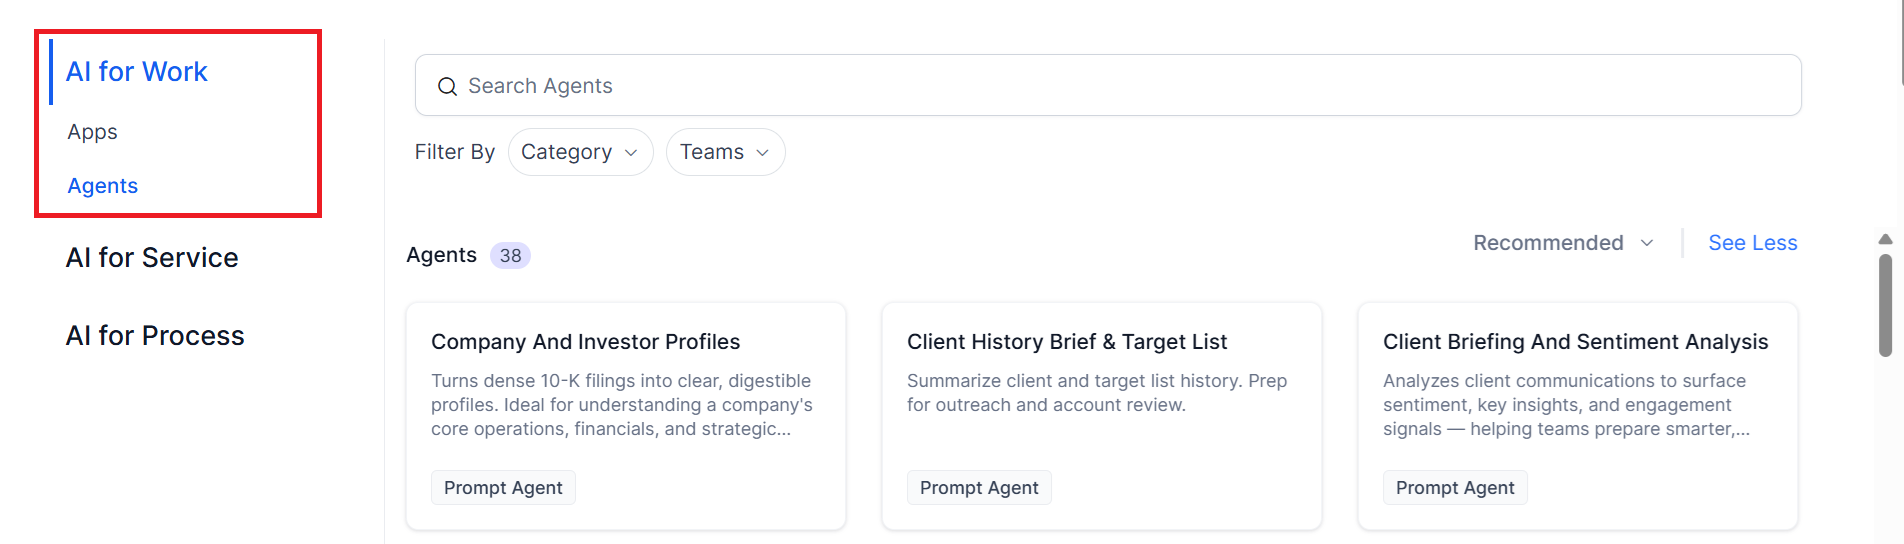Screen dimensions: 1904x544
Task: Click the vertical scrollbar thumb
Action: (x=1885, y=305)
